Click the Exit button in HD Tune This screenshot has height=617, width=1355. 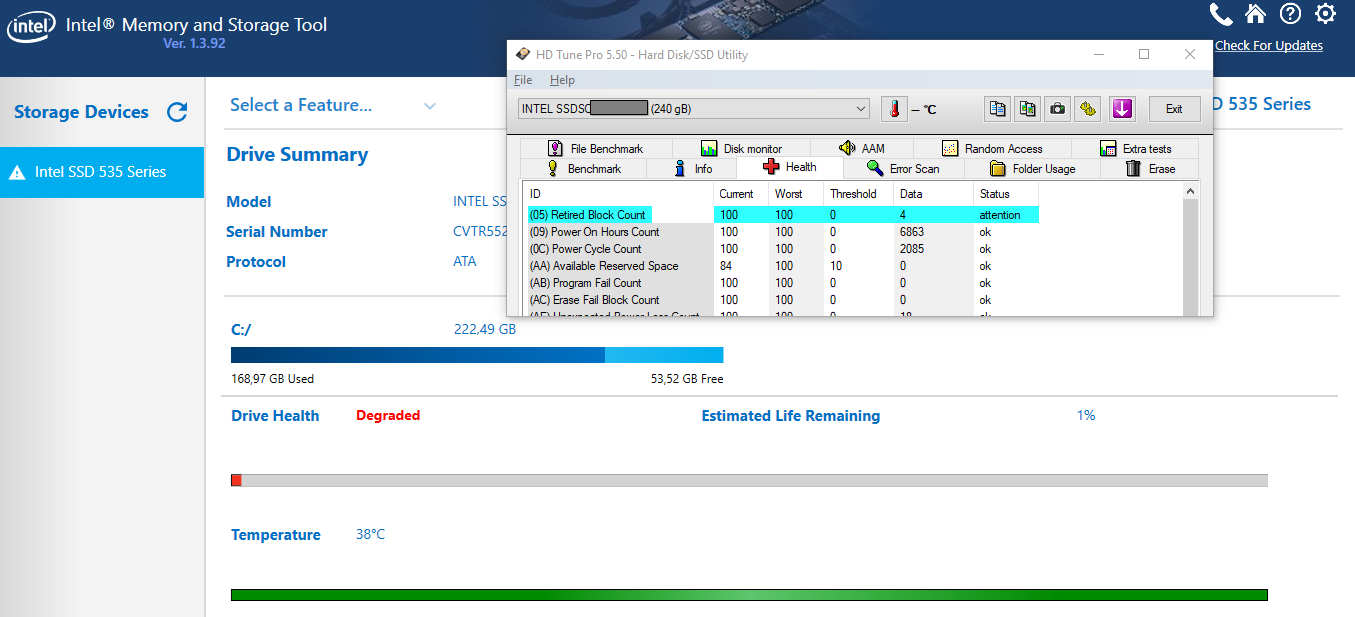click(x=1174, y=109)
